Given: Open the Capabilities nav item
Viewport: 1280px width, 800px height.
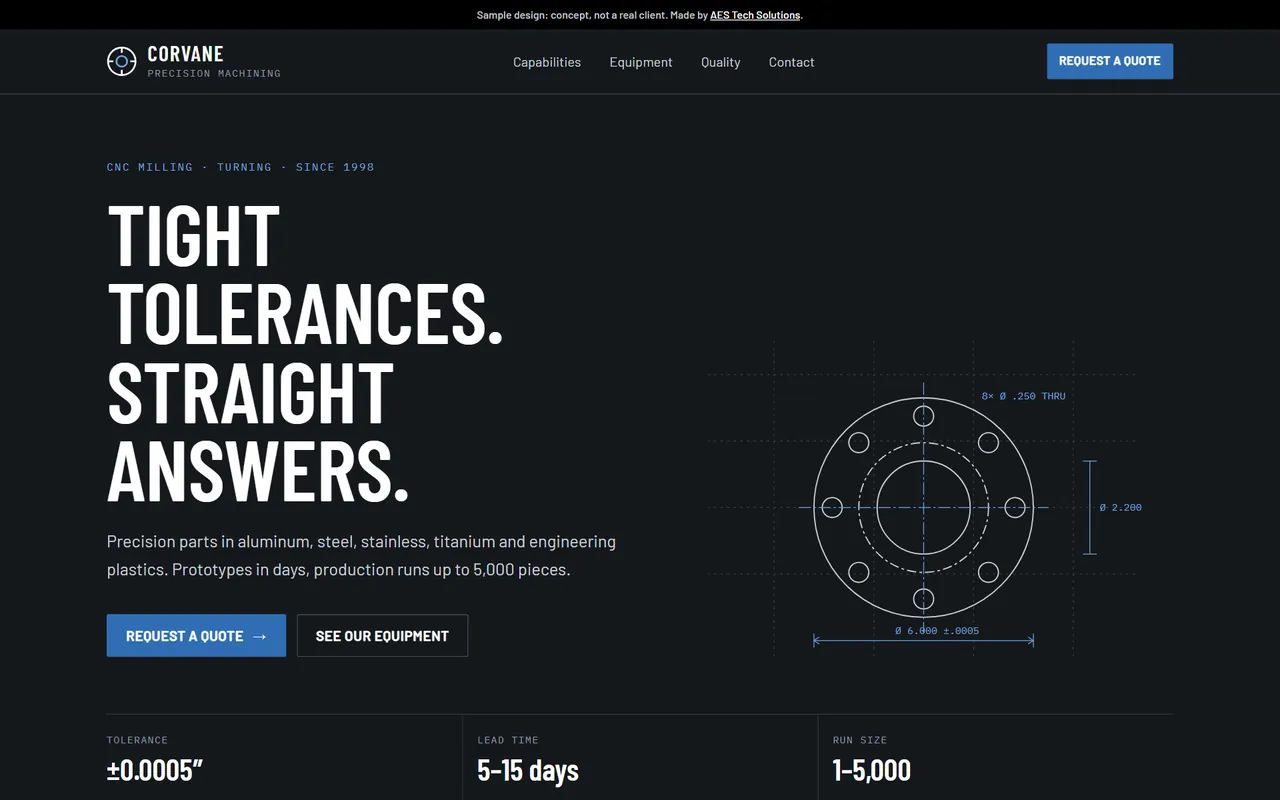Looking at the screenshot, I should pos(547,62).
